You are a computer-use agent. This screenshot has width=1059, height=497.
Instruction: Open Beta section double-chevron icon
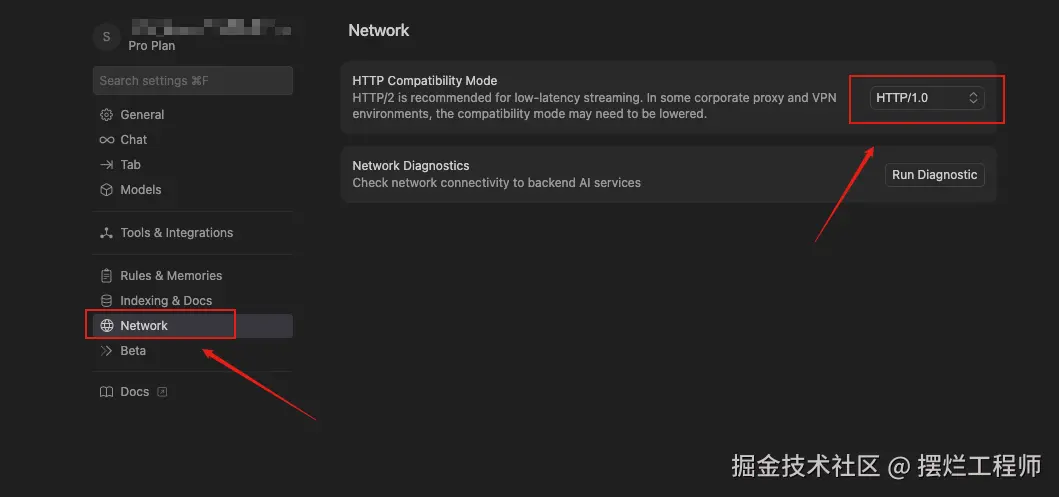106,351
